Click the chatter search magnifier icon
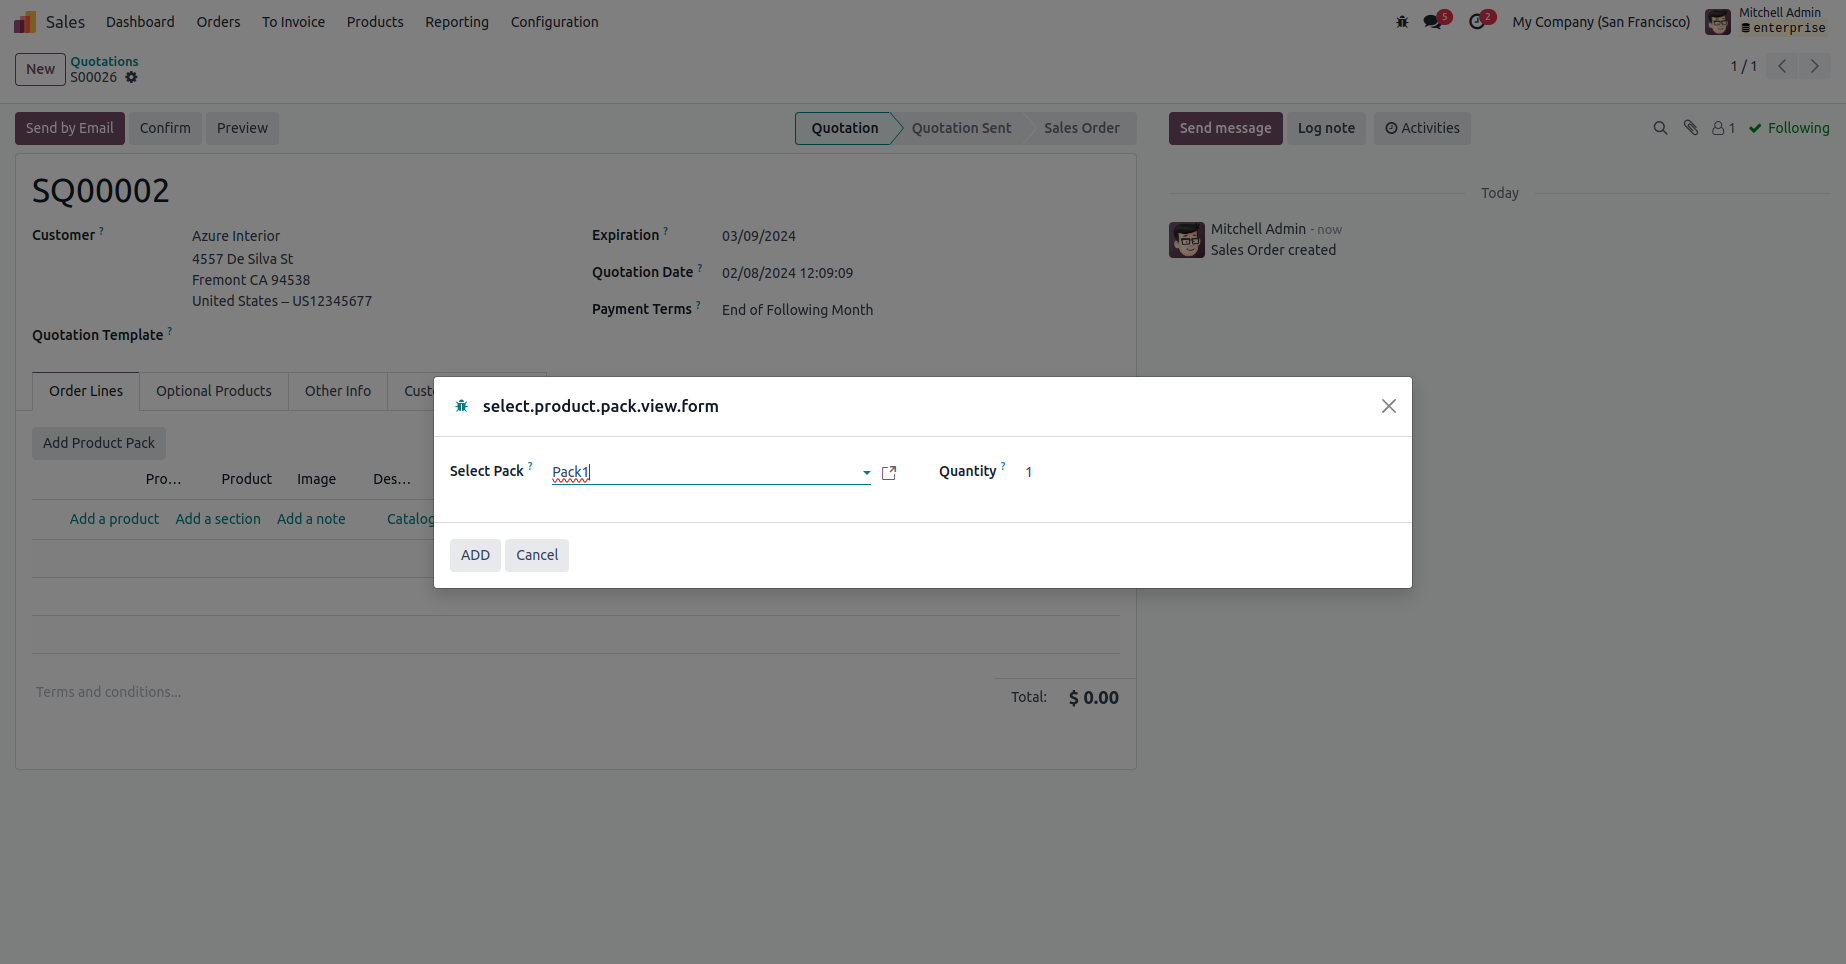The height and width of the screenshot is (964, 1846). pyautogui.click(x=1660, y=128)
